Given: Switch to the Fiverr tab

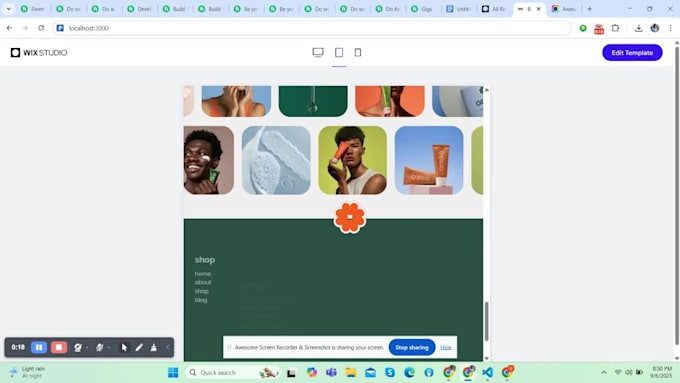Looking at the screenshot, I should [x=33, y=9].
